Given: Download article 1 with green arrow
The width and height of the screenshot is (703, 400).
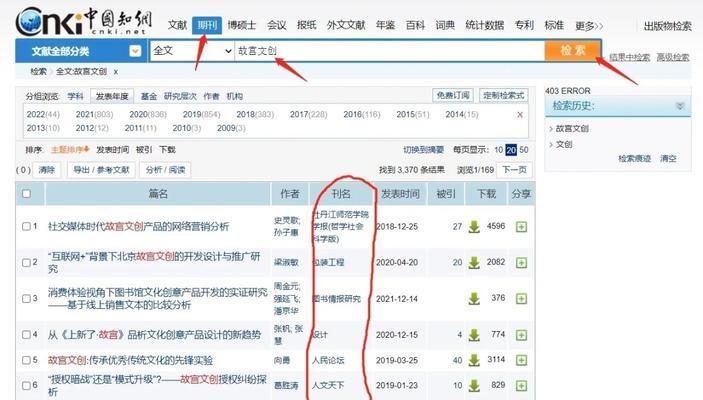Looking at the screenshot, I should 474,227.
